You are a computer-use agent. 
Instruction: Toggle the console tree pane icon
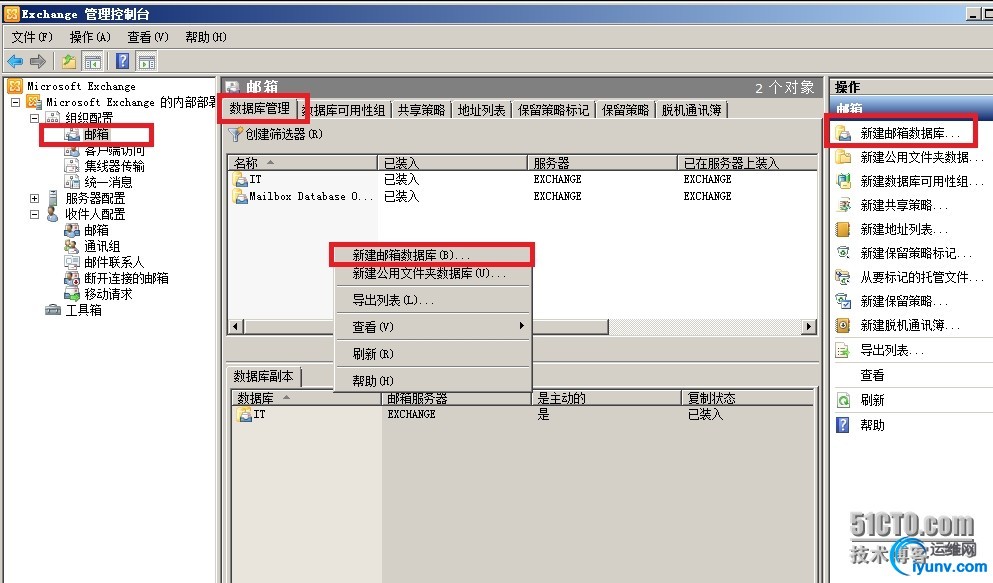coord(92,62)
